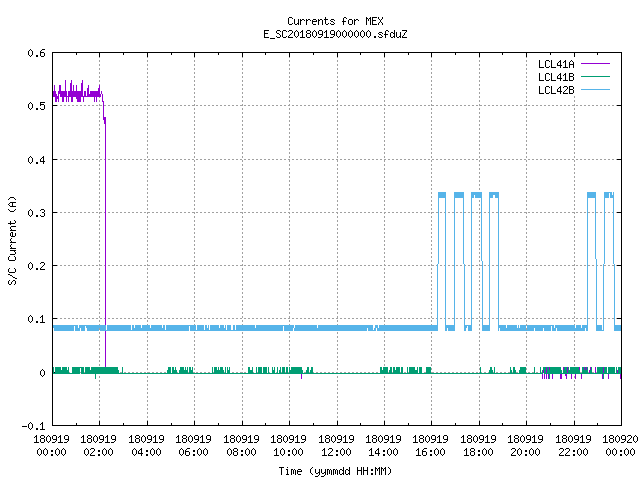Screen dimensions: 640x480
Task: Click the 16:00 x-axis time label
Action: point(431,452)
